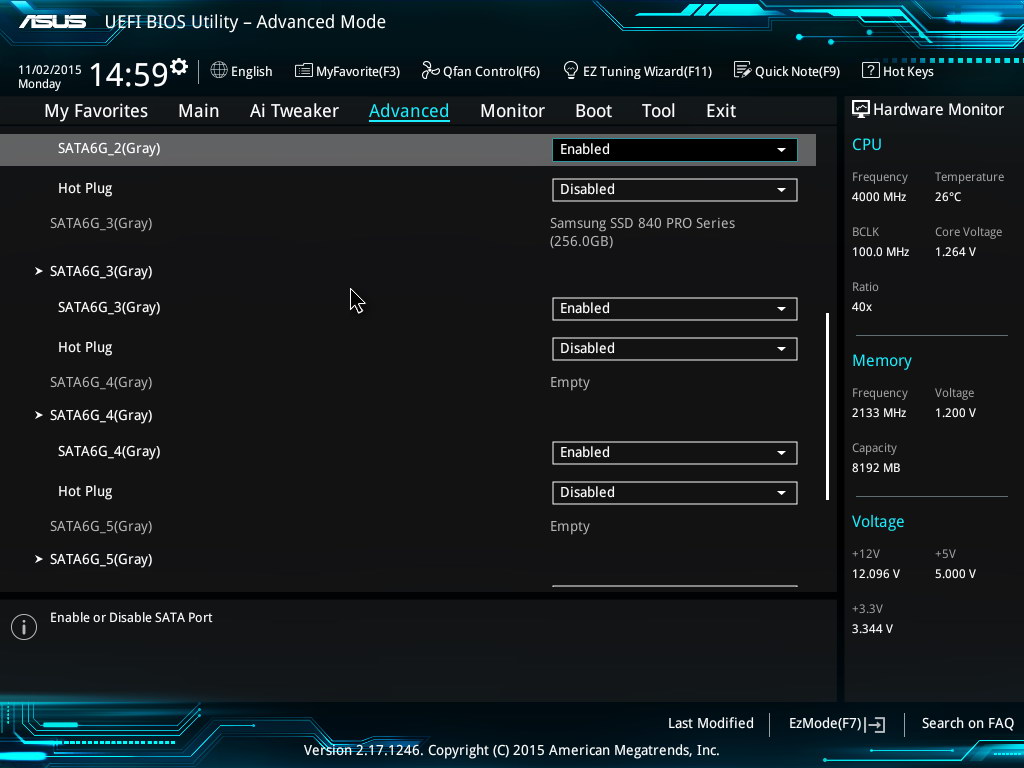
Task: Open the SATA6G_2(Gray) Enabled dropdown
Action: tap(674, 149)
